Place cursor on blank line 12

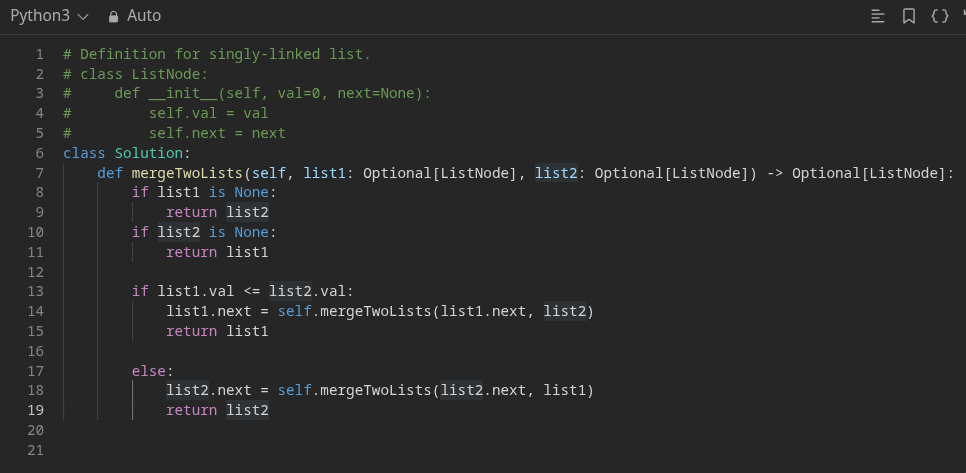[493, 272]
